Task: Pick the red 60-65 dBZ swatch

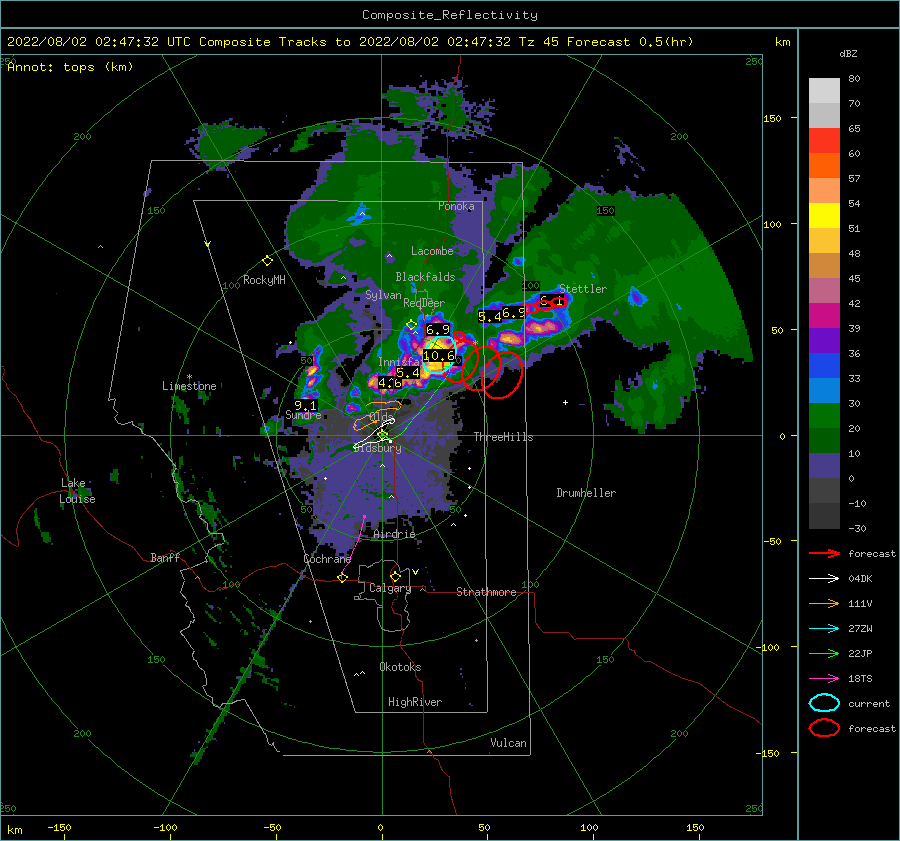Action: [x=824, y=141]
